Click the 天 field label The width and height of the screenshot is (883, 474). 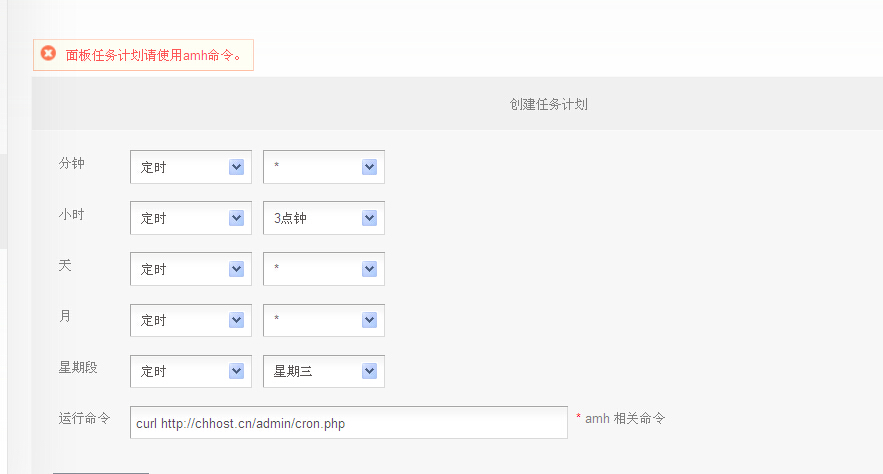[x=65, y=265]
